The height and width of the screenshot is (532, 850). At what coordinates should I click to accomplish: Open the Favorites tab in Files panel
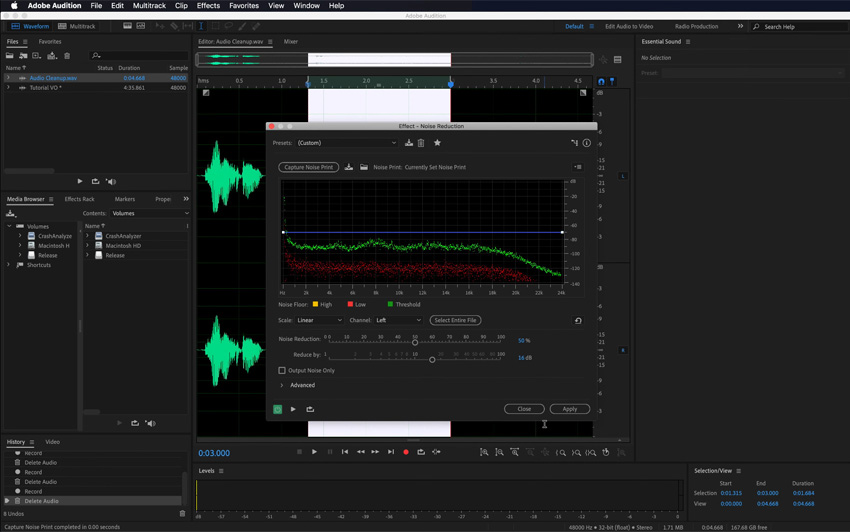50,41
